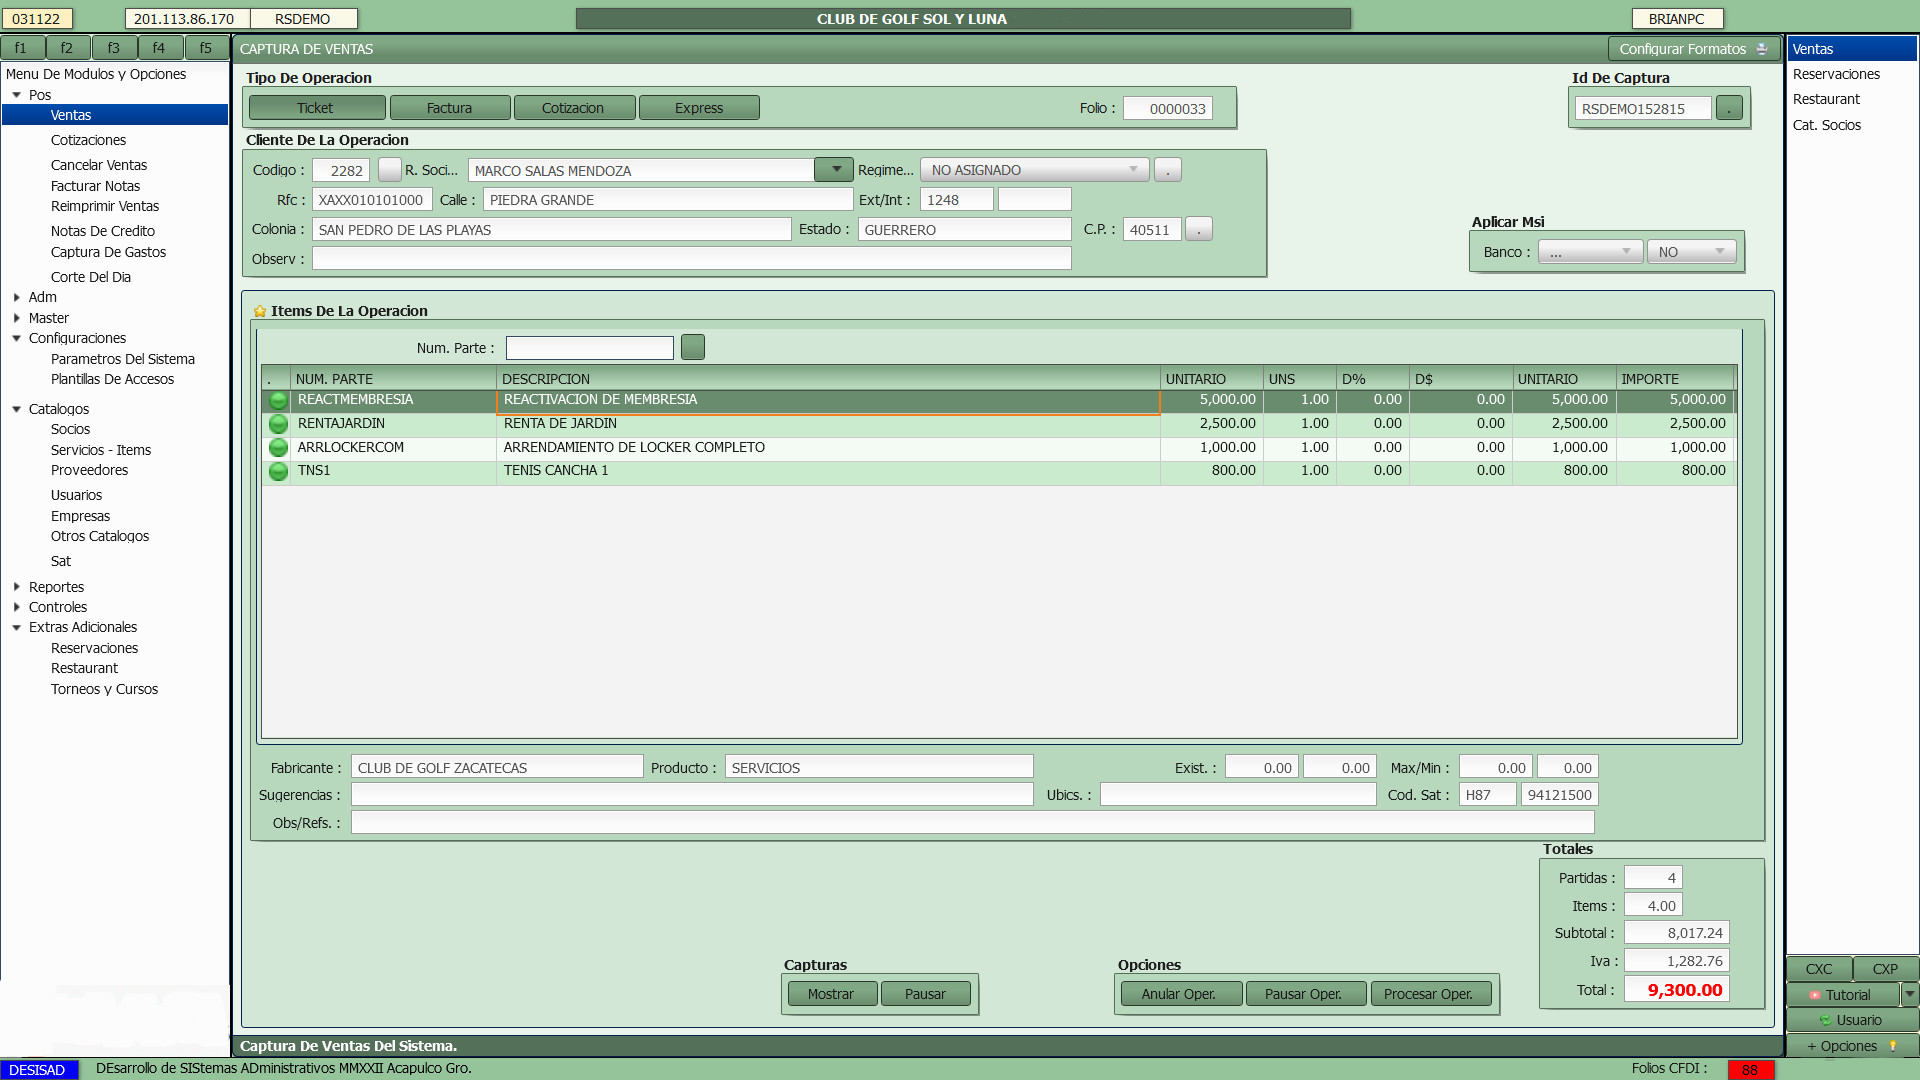The image size is (1920, 1080).
Task: Select Ticket operation type
Action: point(316,108)
